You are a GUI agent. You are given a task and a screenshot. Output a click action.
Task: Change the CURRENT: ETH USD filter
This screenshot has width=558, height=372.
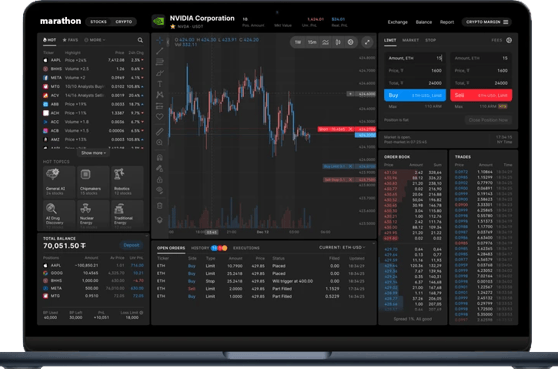pyautogui.click(x=342, y=247)
